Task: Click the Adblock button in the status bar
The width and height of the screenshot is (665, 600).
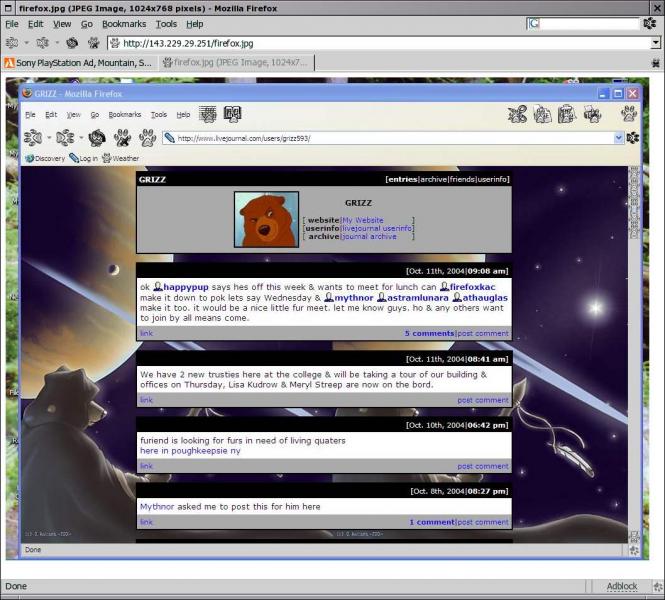Action: pyautogui.click(x=621, y=586)
